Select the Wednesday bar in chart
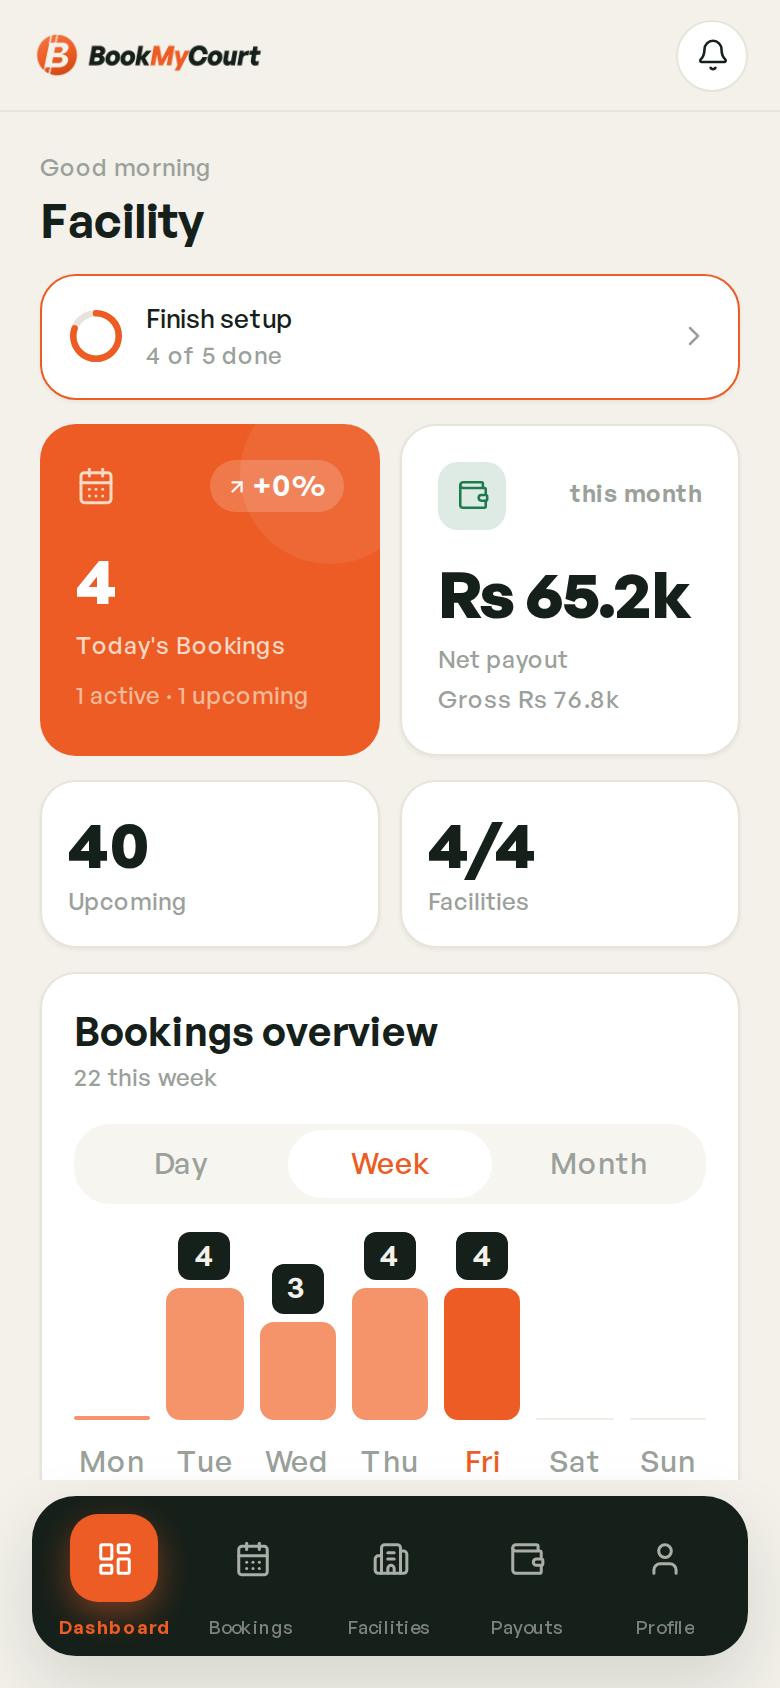The image size is (780, 1688). tap(298, 1371)
